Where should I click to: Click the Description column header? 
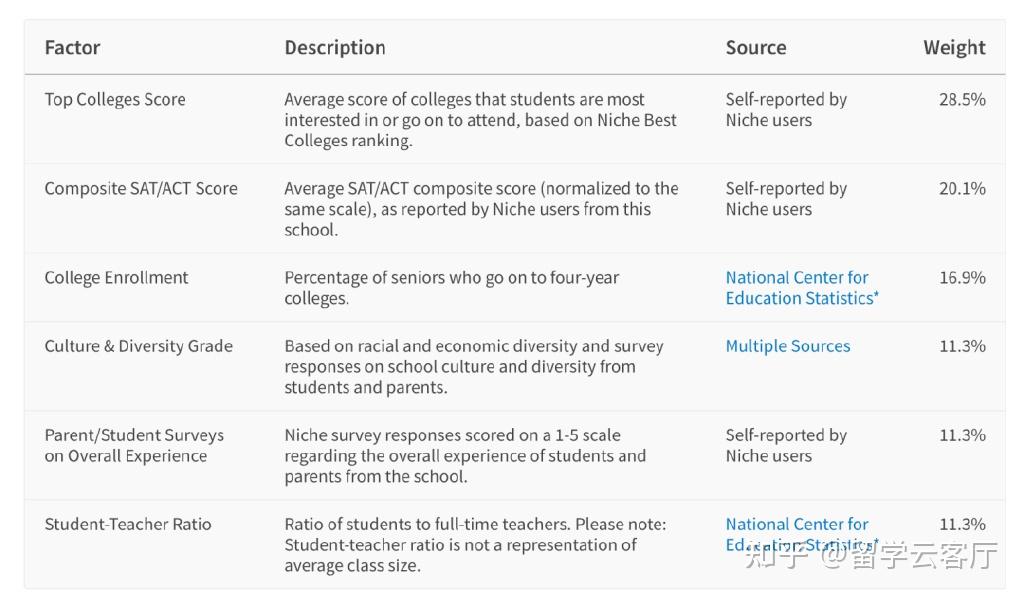(334, 48)
